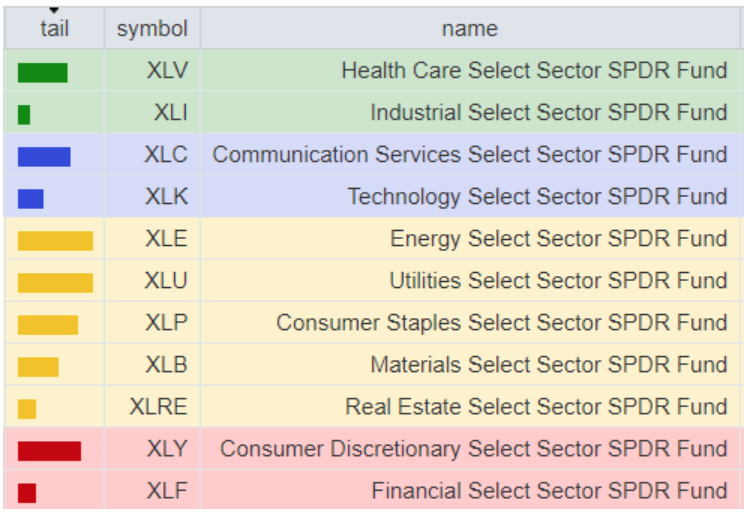Click the small green tail bar for XLI
Viewport: 744px width, 514px height.
click(24, 114)
